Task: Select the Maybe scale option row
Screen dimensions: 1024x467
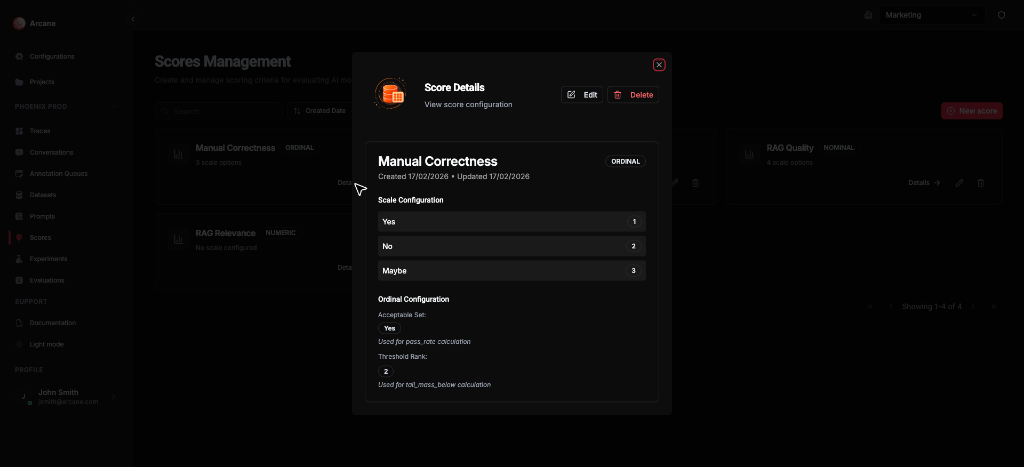Action: pos(511,271)
